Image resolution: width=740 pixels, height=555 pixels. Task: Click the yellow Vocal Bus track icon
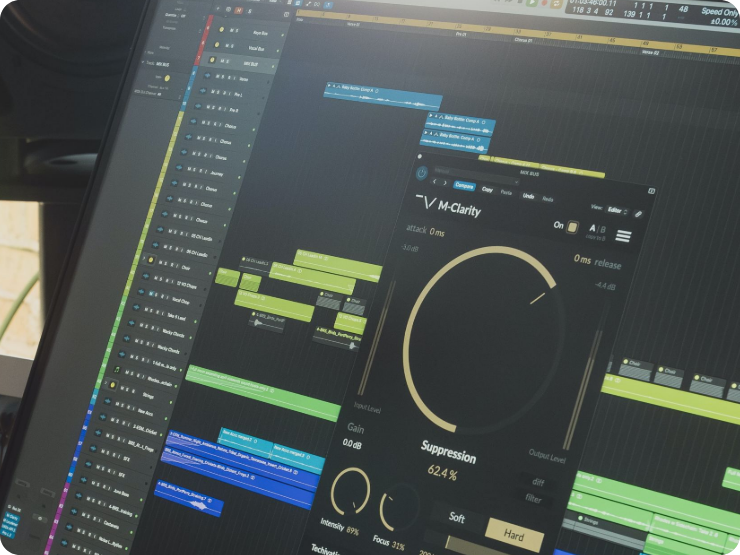217,45
